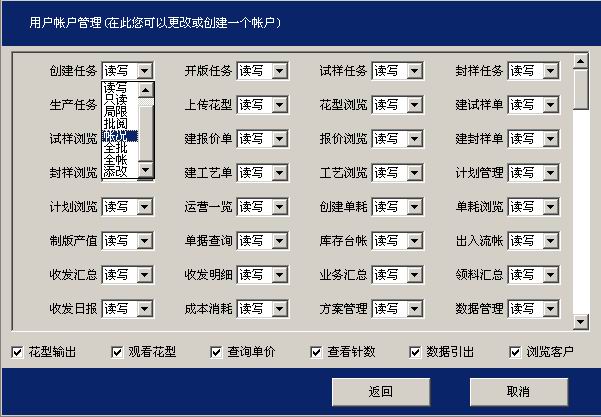Select 添改 in the open list

(117, 171)
